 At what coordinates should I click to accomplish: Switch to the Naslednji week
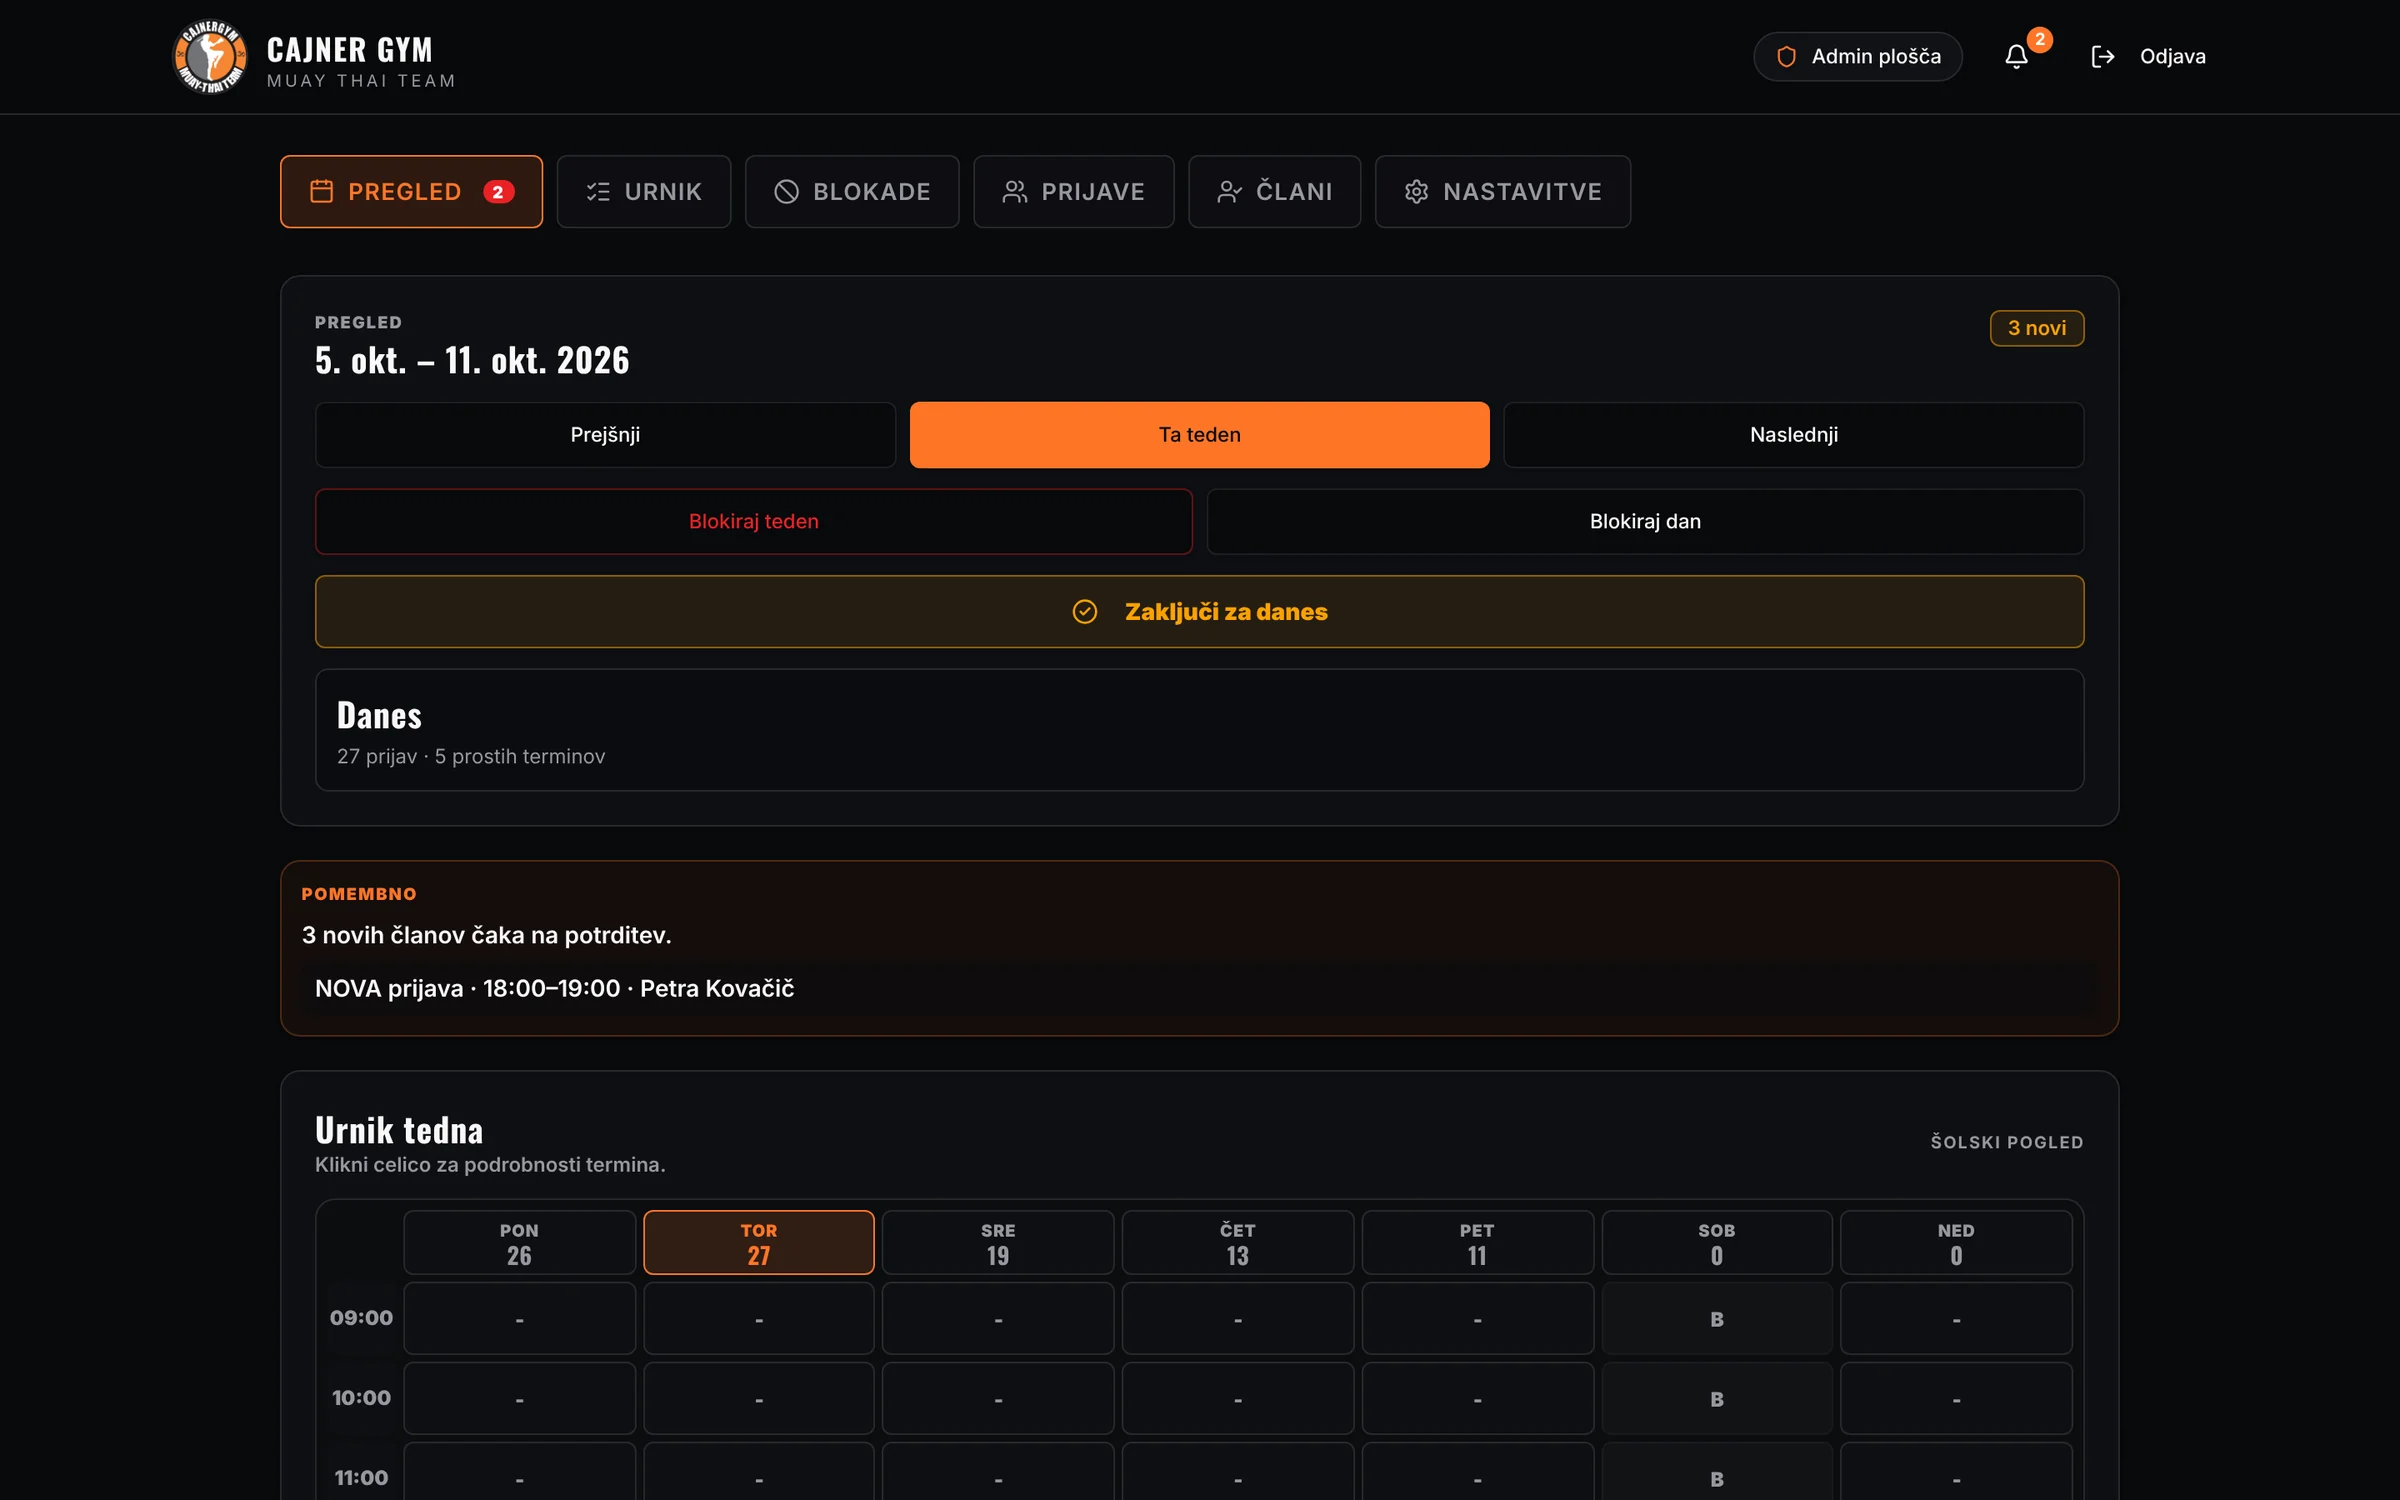[x=1793, y=435]
